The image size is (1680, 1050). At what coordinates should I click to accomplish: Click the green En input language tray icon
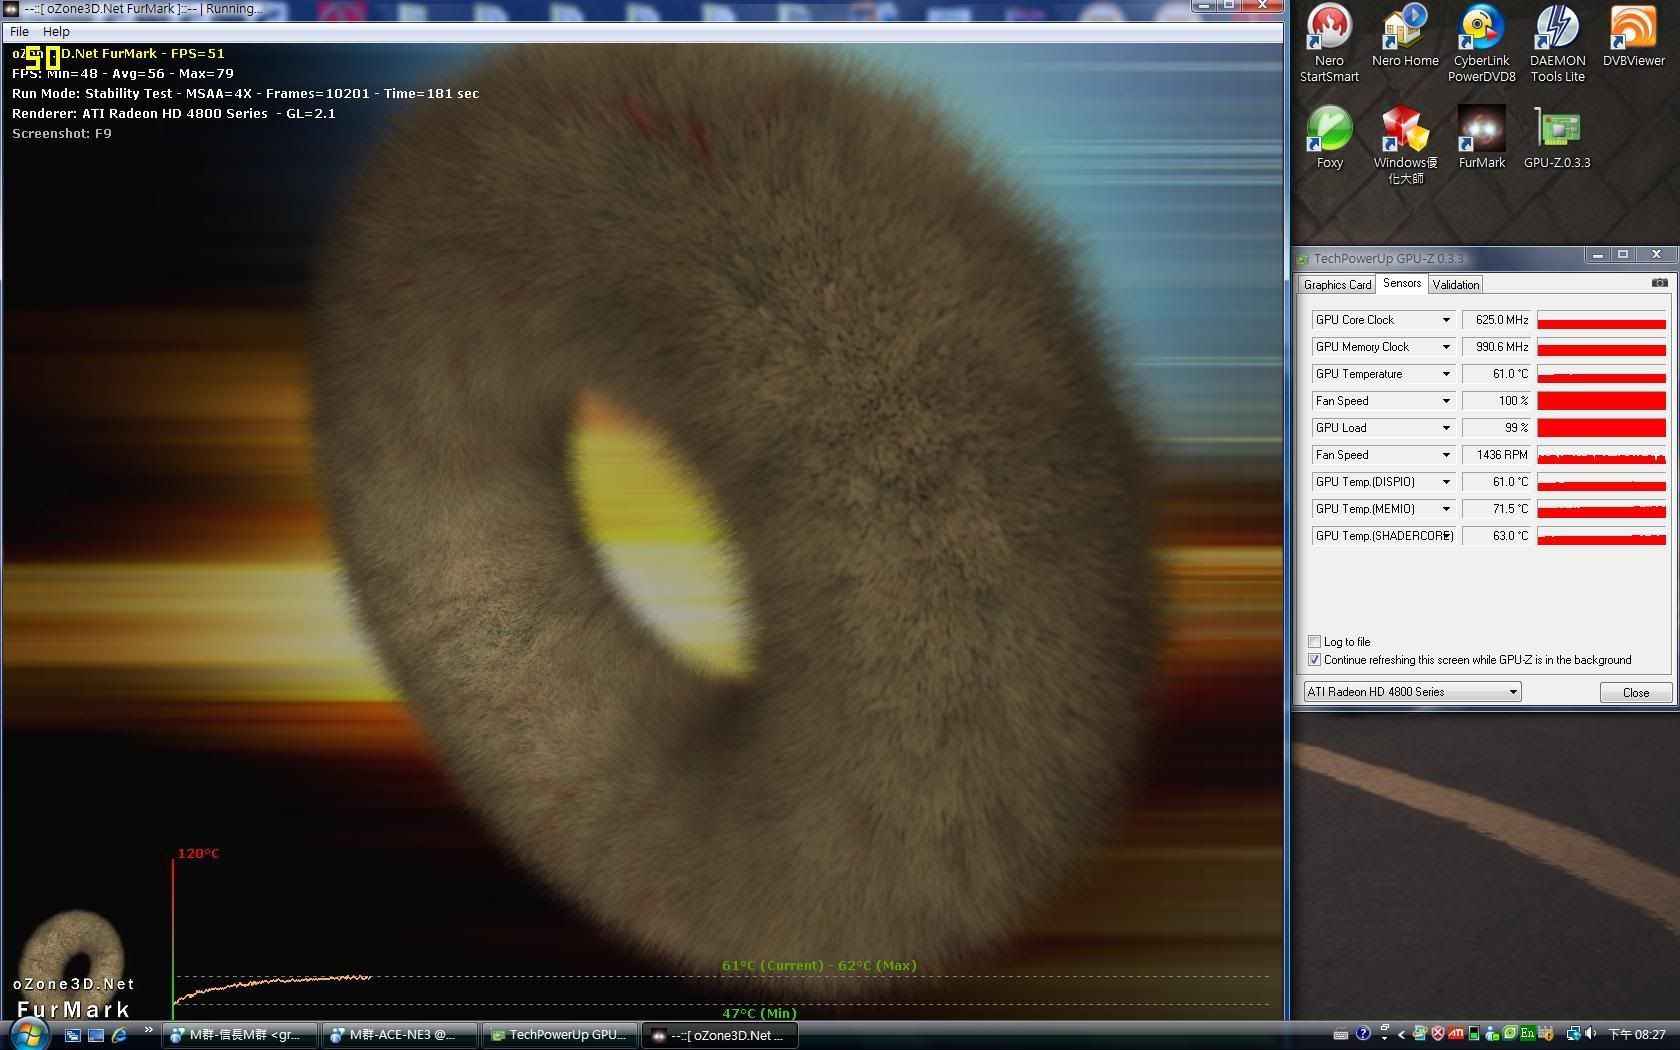coord(1527,1034)
